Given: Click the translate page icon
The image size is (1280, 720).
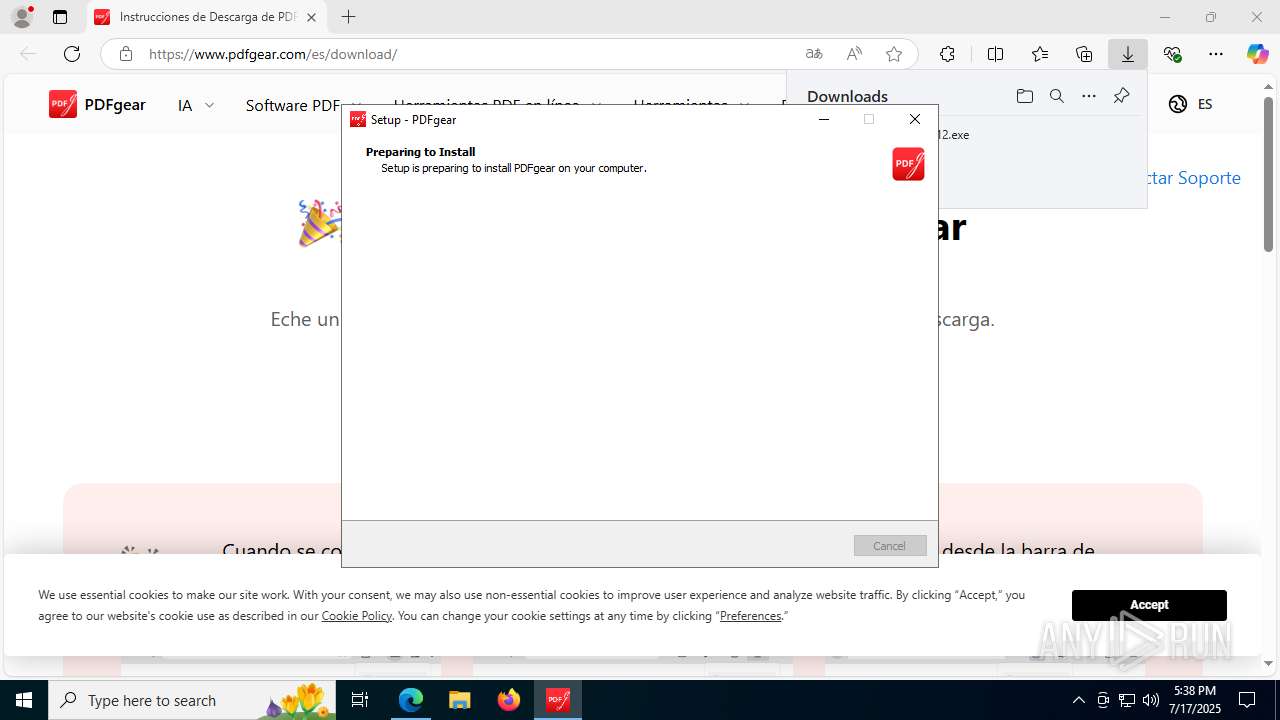Looking at the screenshot, I should click(x=814, y=54).
